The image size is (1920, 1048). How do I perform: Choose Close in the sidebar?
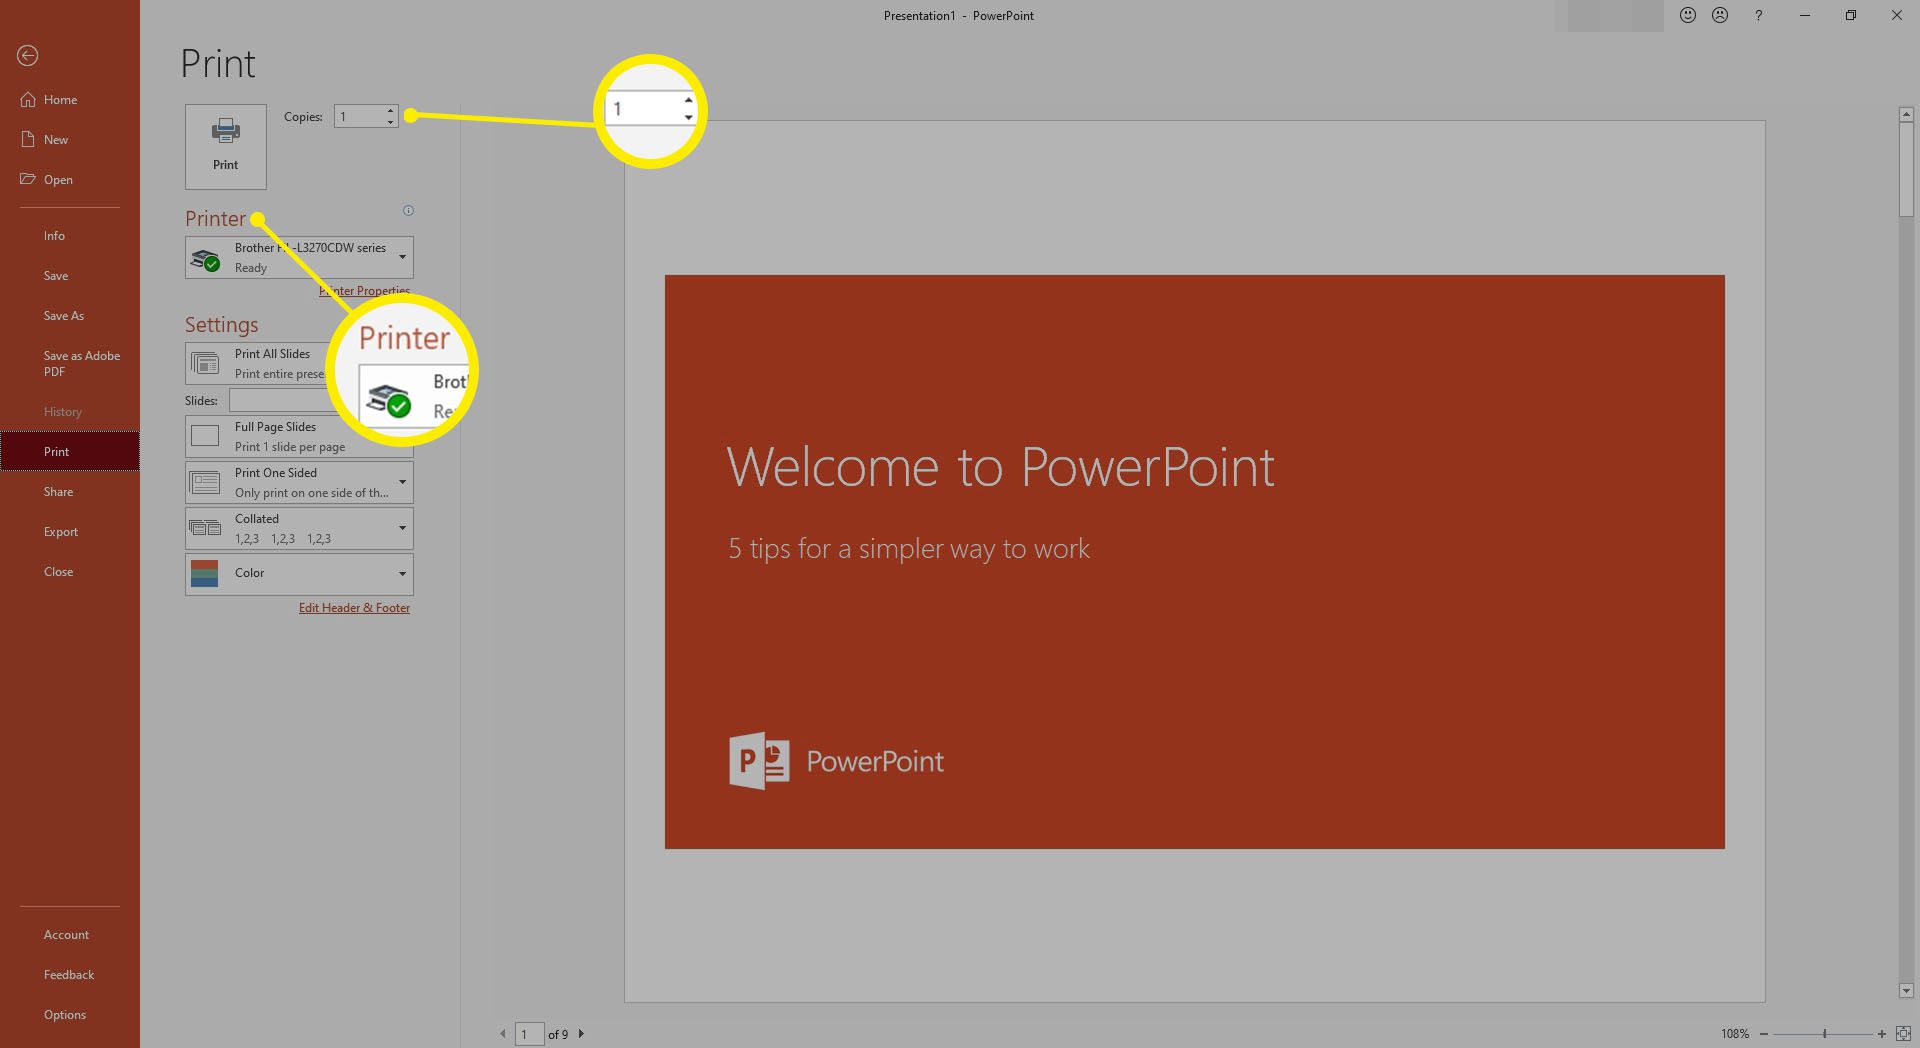click(70, 572)
